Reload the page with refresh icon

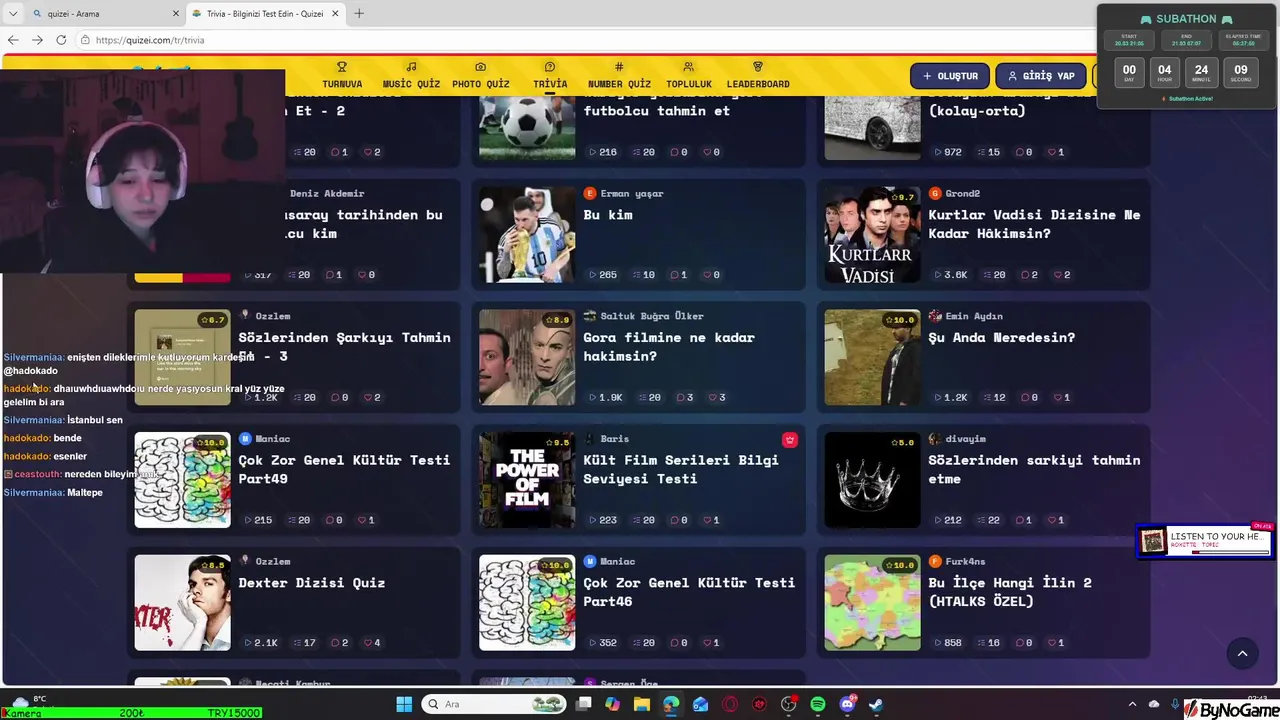(x=61, y=40)
